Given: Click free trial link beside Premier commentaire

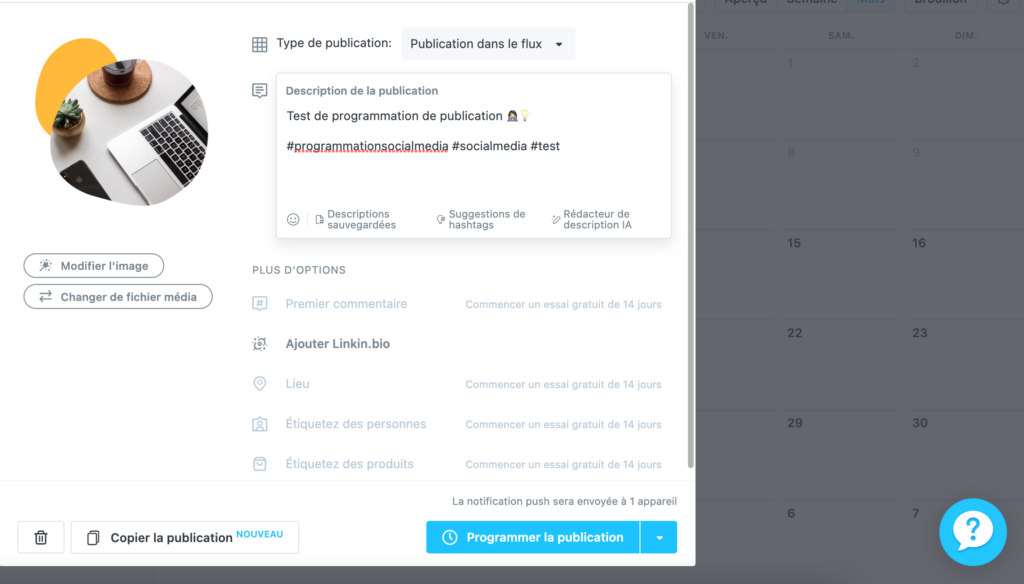Looking at the screenshot, I should [x=563, y=304].
